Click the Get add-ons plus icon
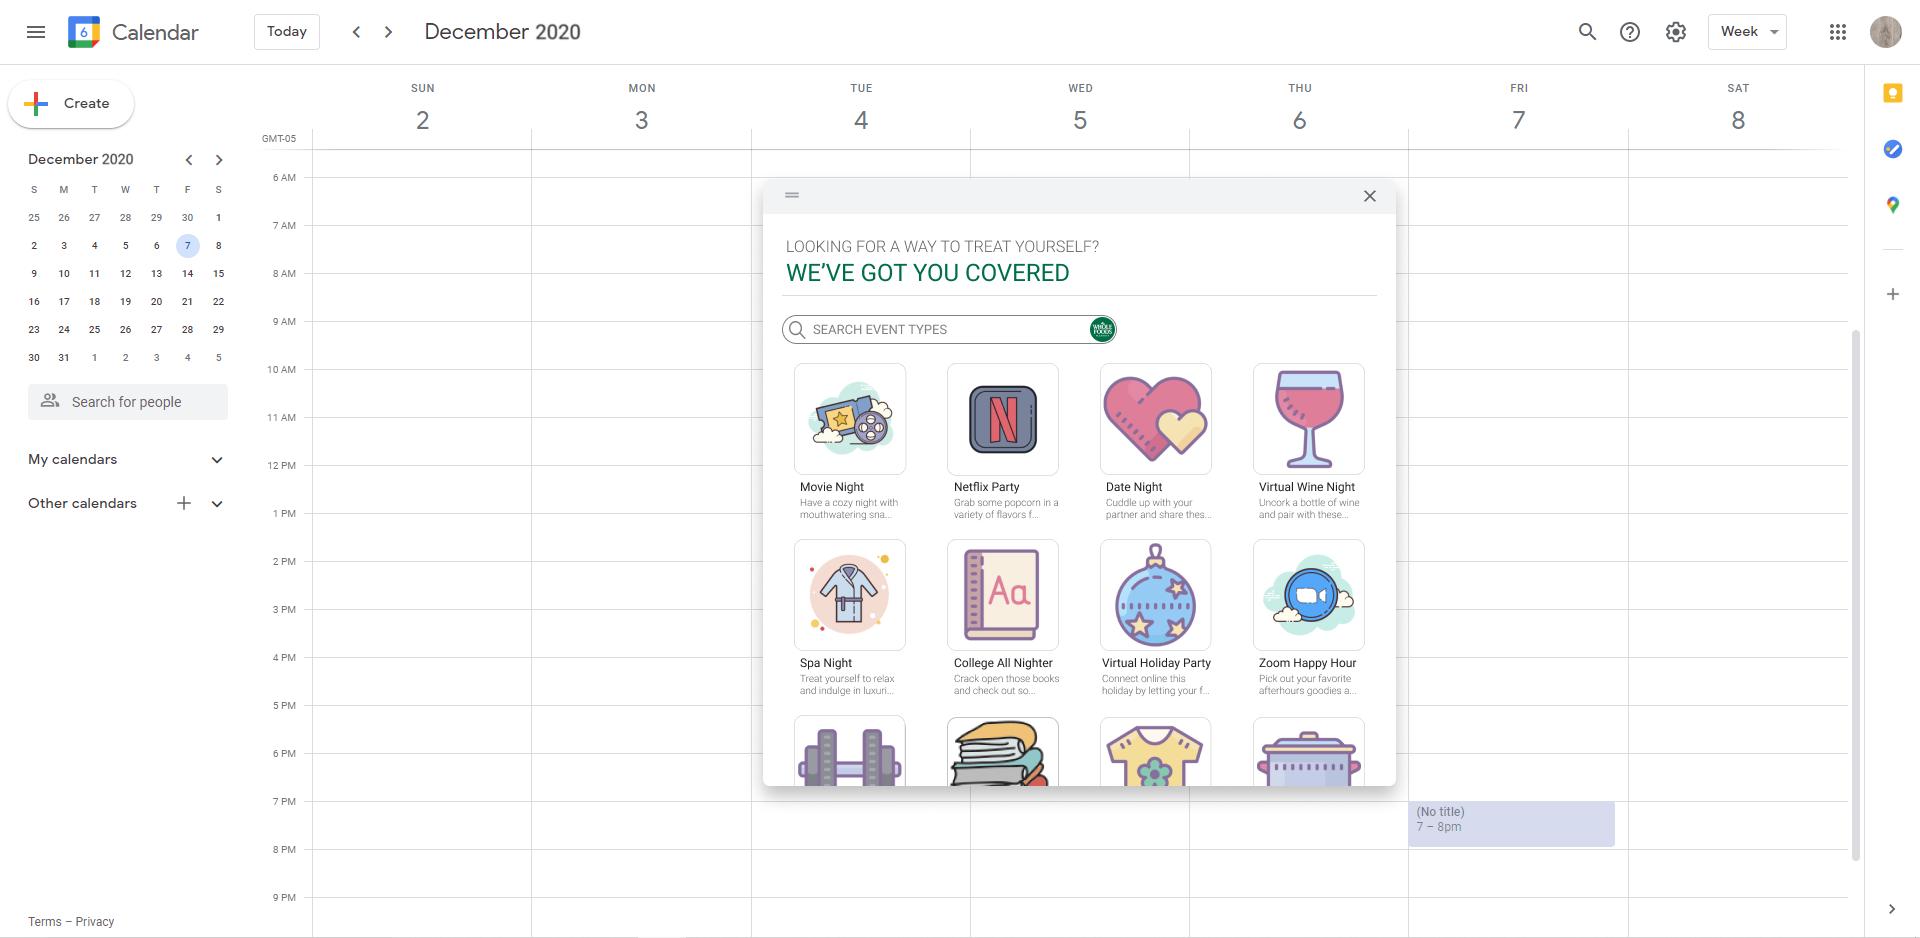Viewport: 1920px width, 938px height. (1892, 294)
